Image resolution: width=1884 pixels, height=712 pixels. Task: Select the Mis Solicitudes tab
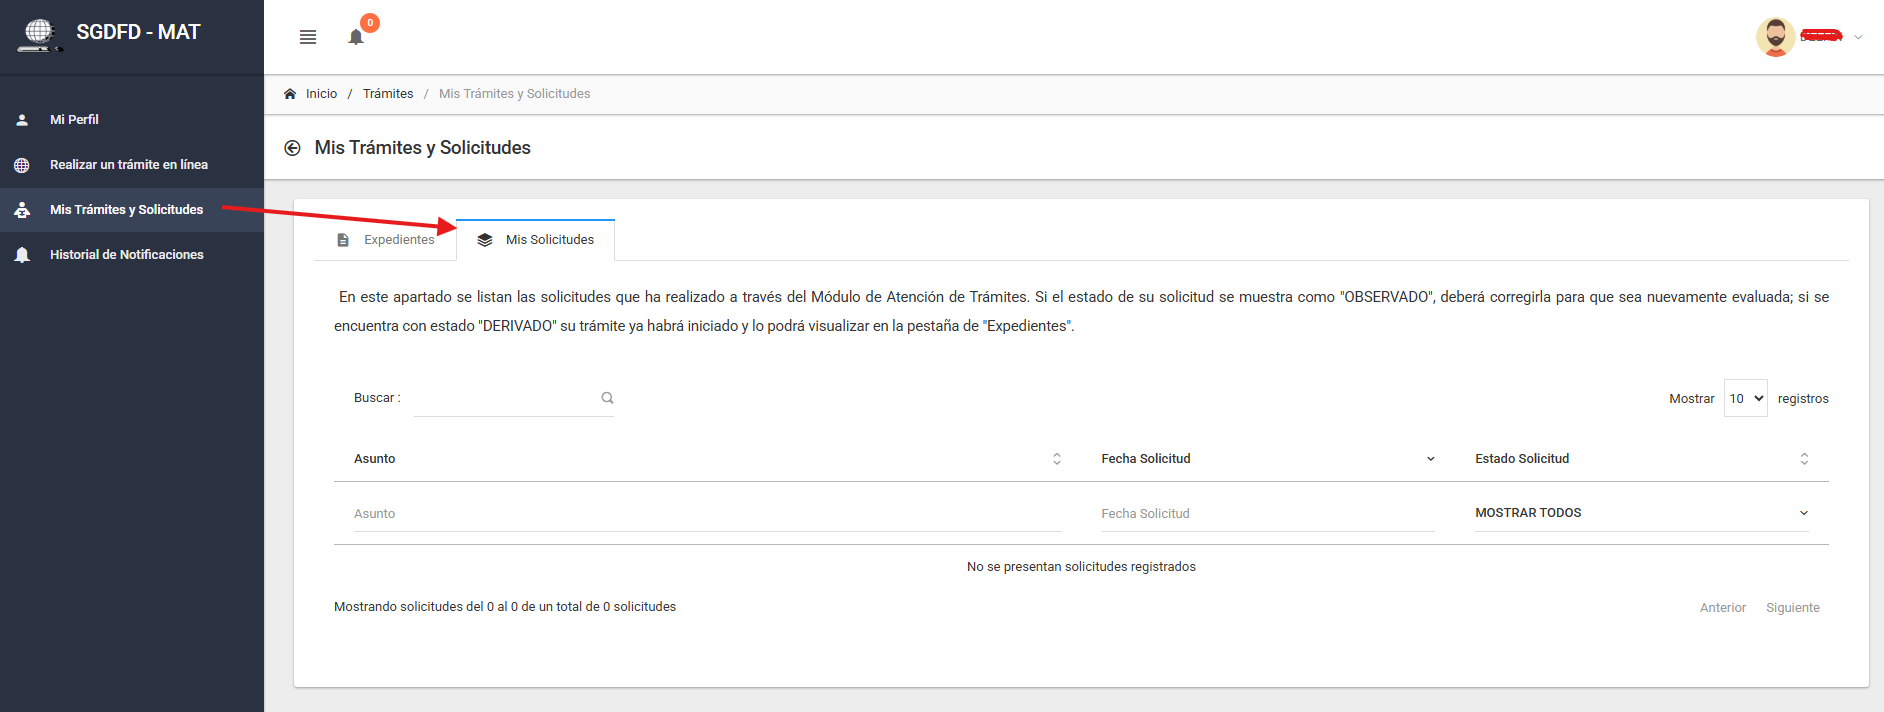536,240
